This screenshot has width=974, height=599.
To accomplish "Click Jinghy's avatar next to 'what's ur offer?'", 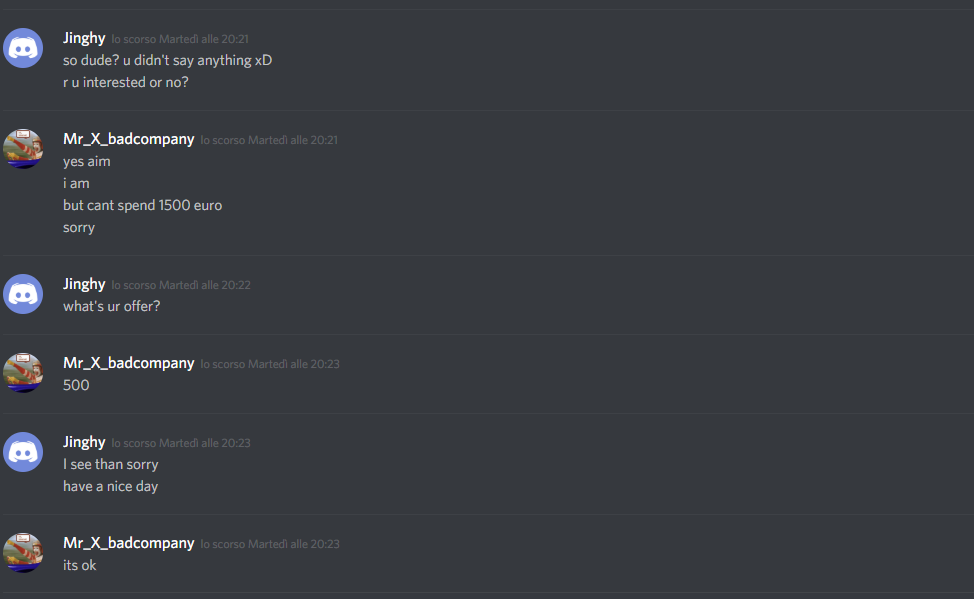I will point(23,294).
